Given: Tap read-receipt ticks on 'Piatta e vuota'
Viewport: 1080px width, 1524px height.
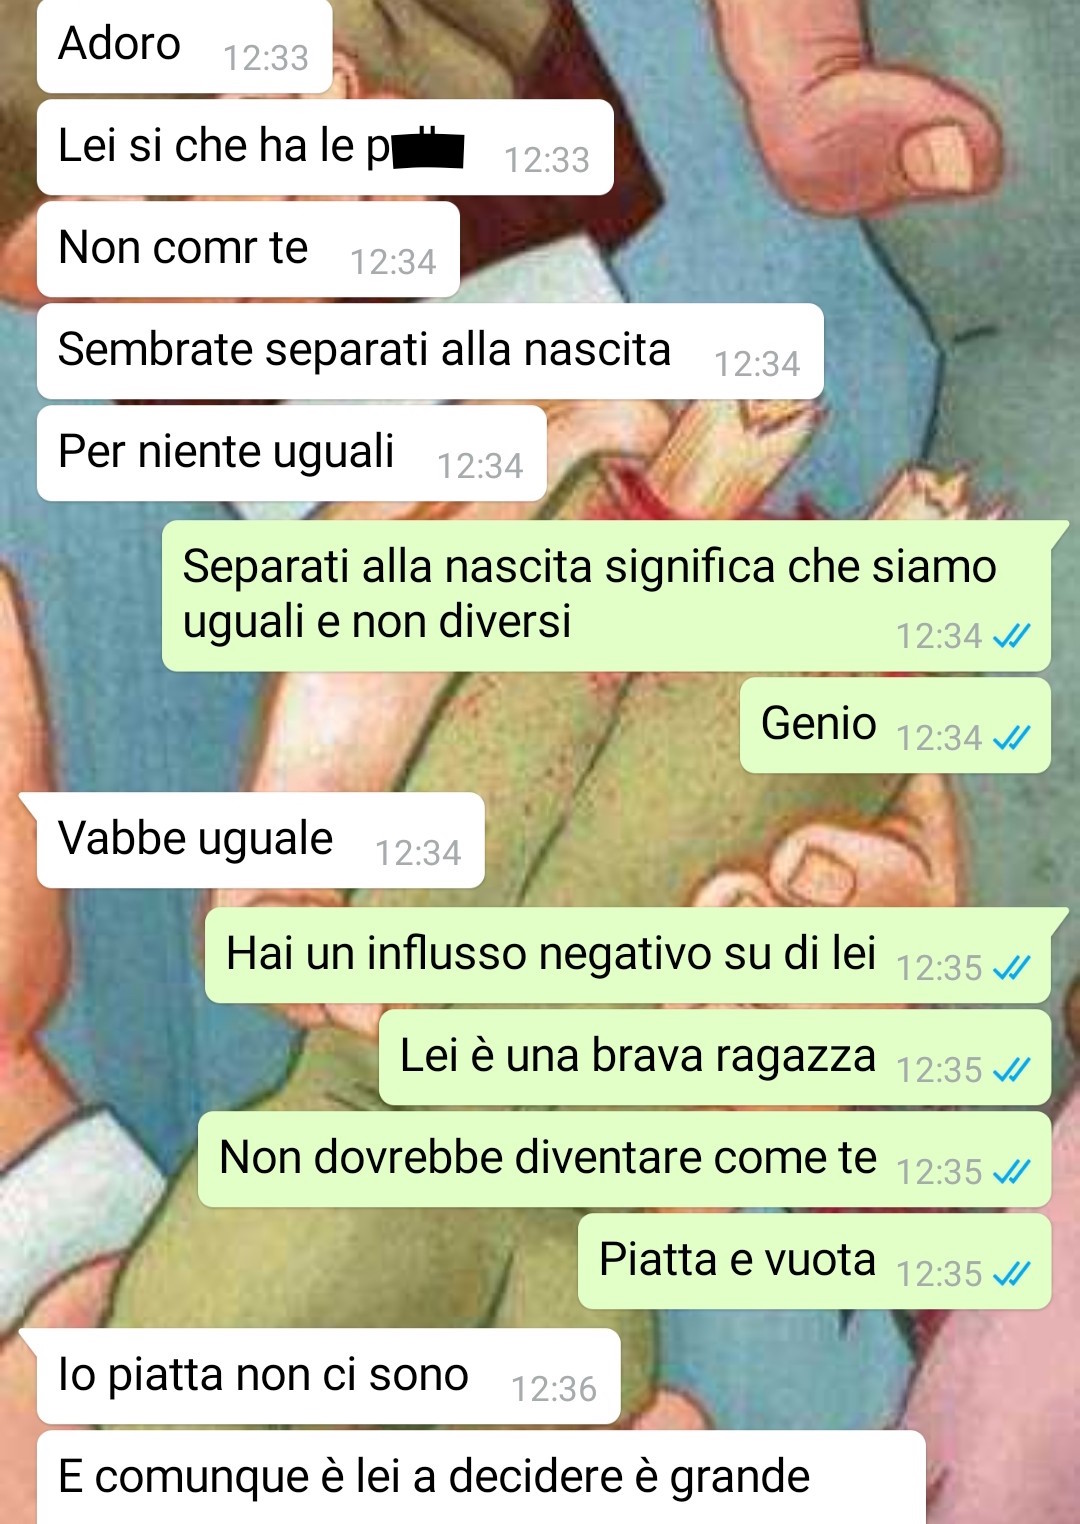Looking at the screenshot, I should tap(1012, 1274).
